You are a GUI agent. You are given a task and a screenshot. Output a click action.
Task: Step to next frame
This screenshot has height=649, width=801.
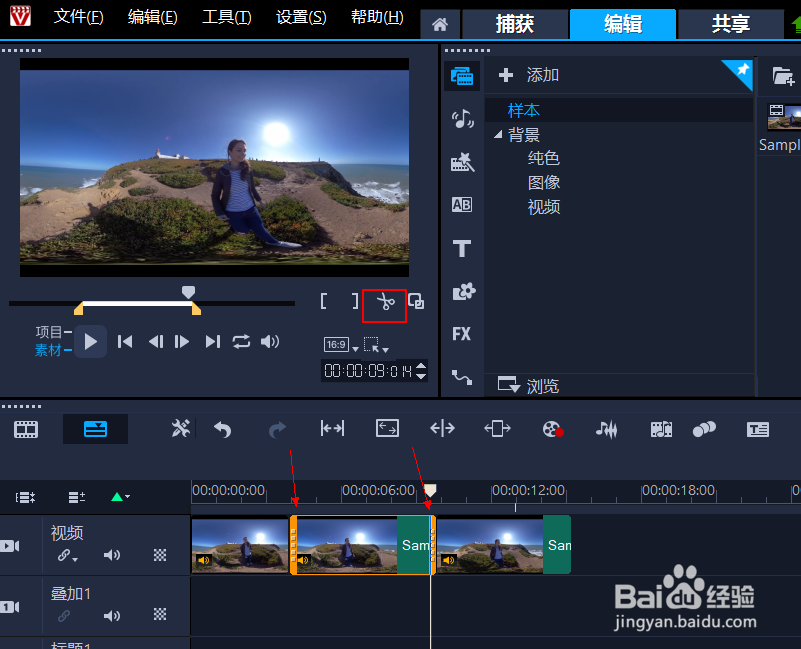point(182,341)
